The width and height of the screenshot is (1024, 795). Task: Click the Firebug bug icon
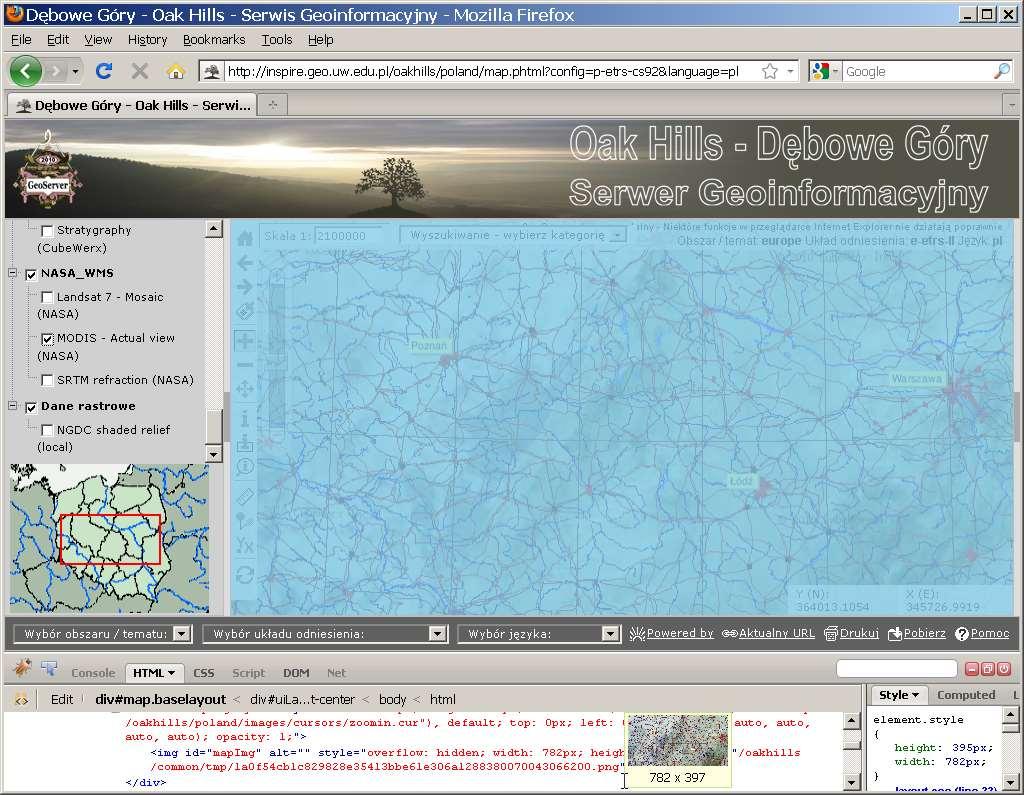click(21, 668)
